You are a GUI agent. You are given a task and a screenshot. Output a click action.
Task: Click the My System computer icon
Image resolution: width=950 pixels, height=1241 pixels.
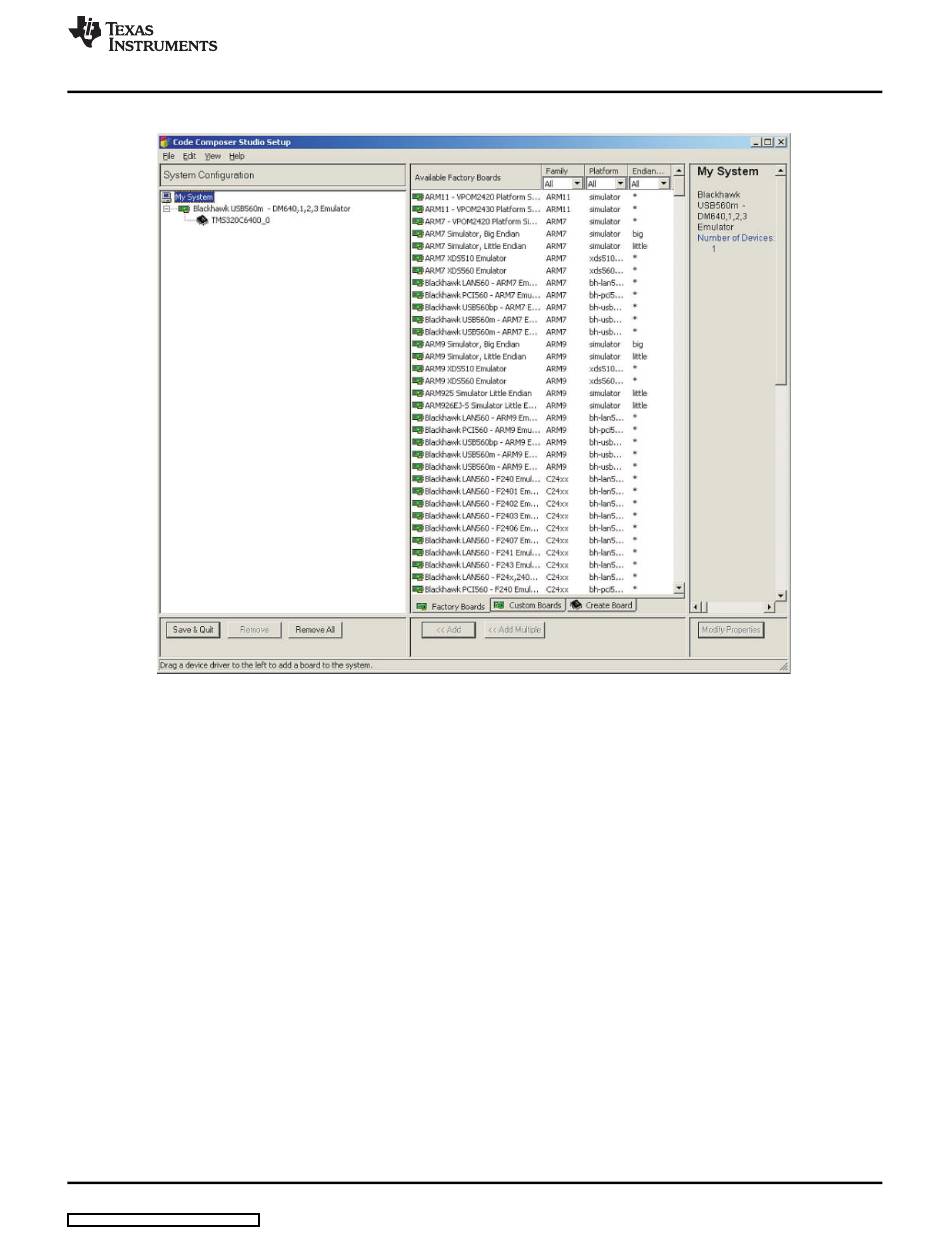point(167,197)
